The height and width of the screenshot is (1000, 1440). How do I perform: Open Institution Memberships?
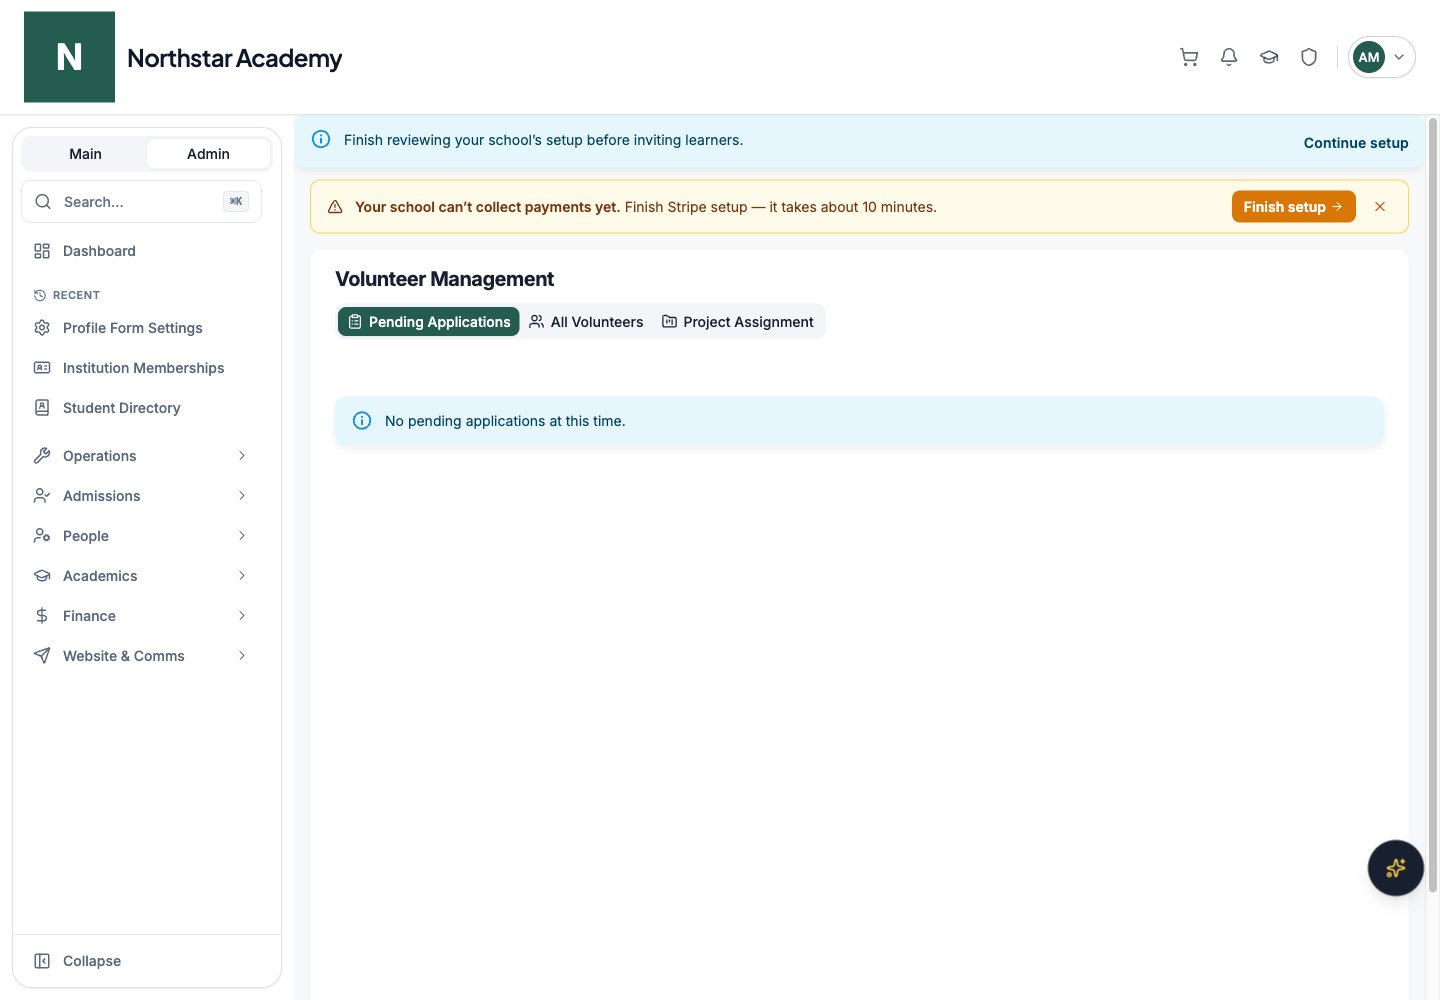coord(141,368)
